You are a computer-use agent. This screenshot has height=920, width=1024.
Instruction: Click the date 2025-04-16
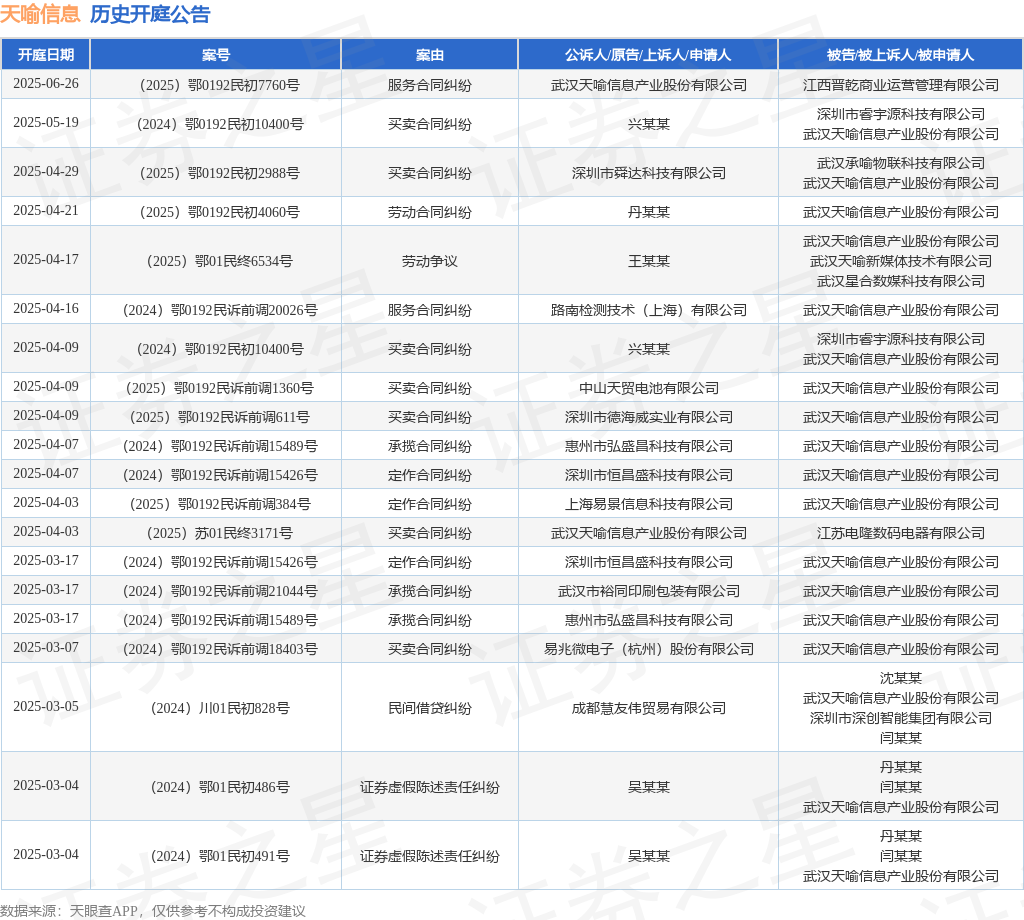(46, 308)
